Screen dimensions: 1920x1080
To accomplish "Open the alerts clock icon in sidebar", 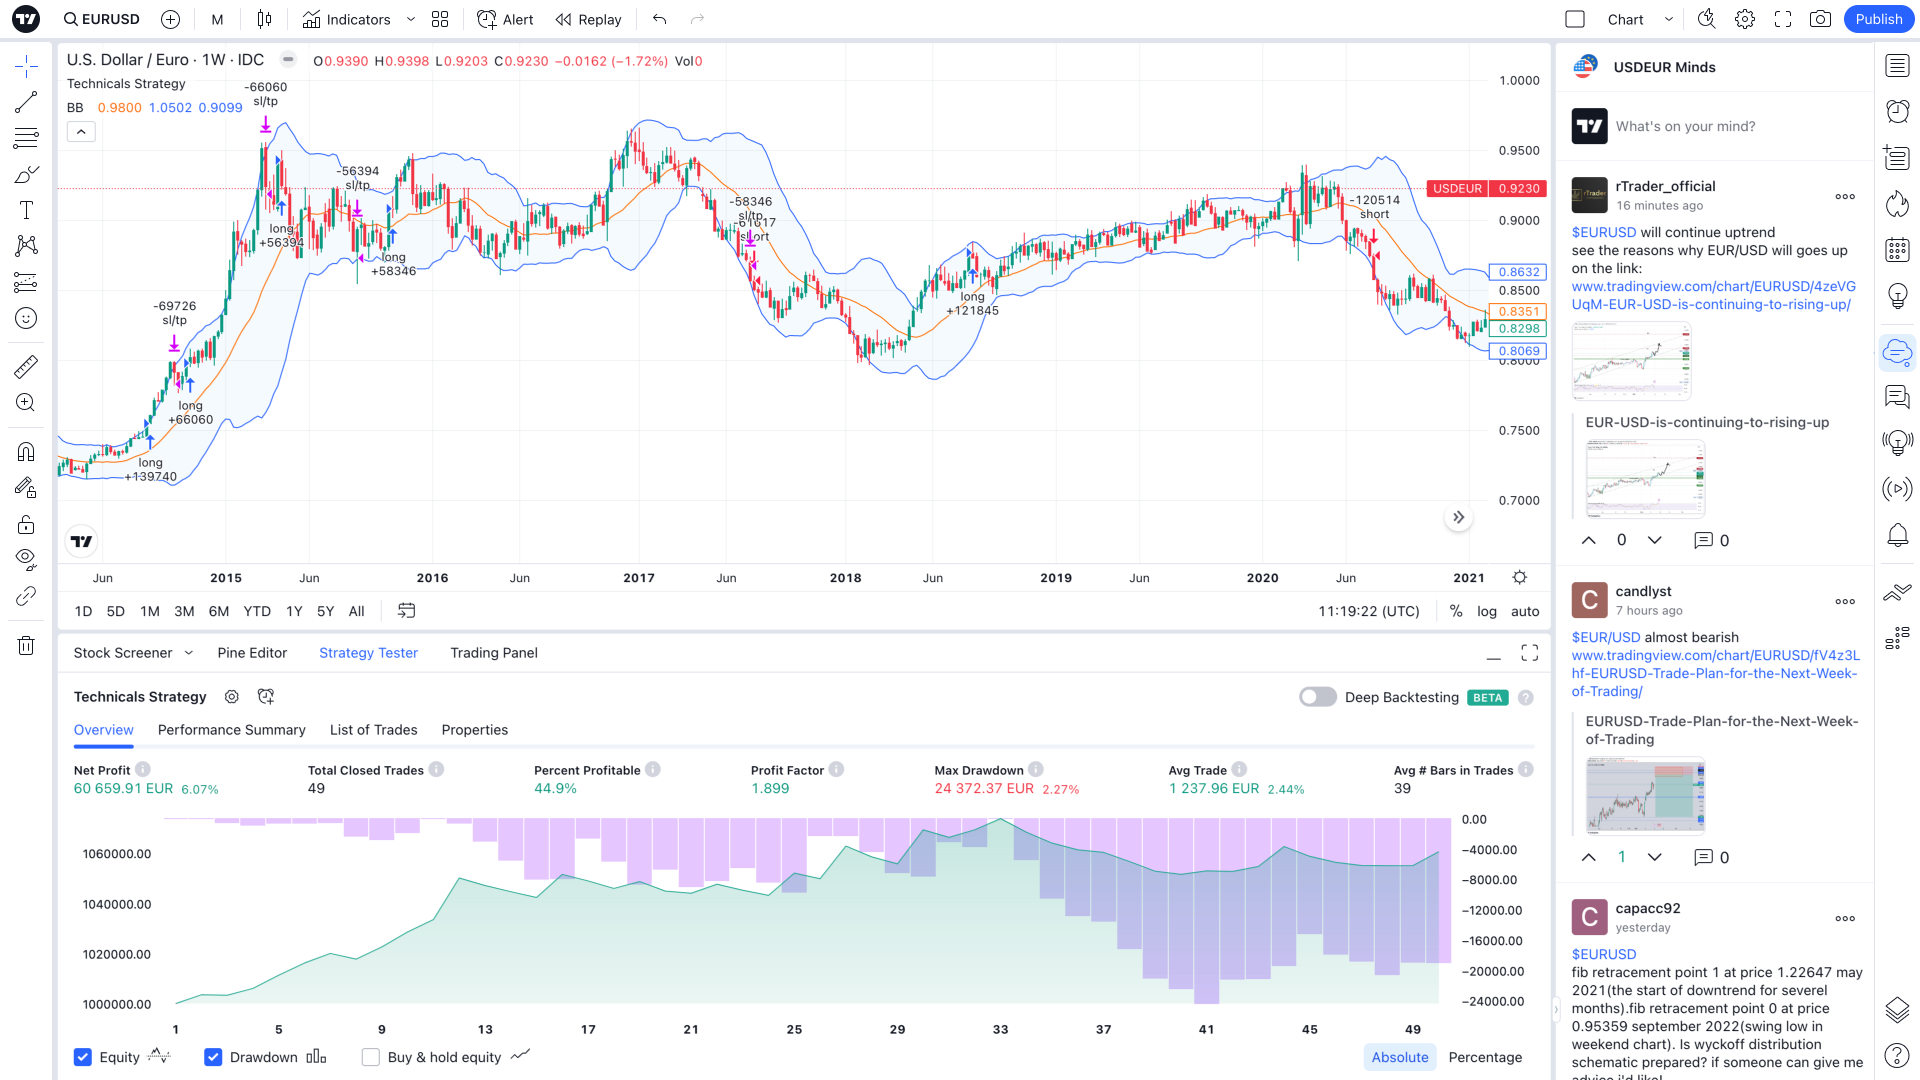I will [x=1897, y=111].
